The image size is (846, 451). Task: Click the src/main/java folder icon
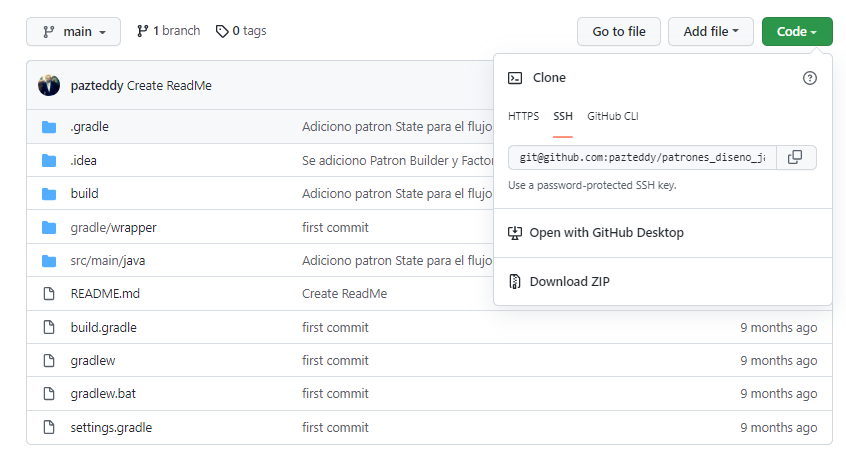click(x=49, y=261)
